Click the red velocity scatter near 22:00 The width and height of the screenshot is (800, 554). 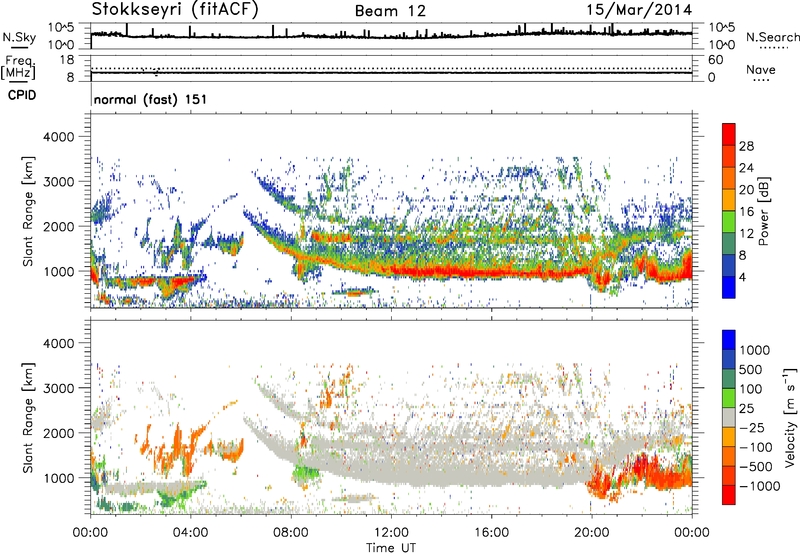(644, 467)
